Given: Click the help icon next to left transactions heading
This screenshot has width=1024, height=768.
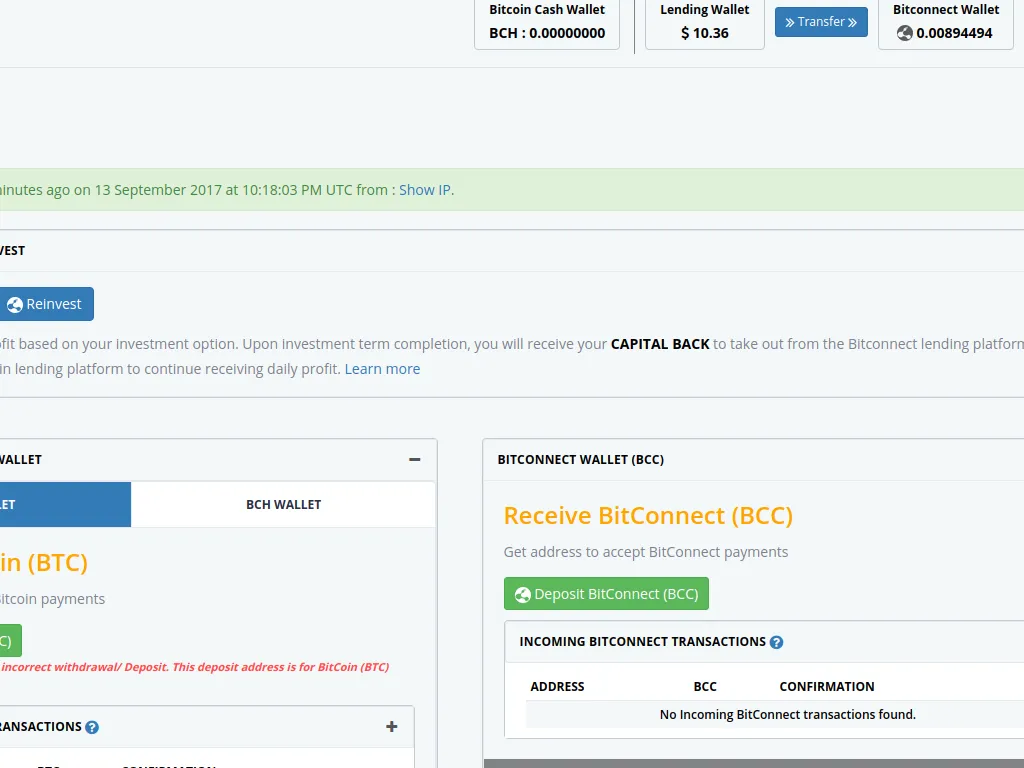Looking at the screenshot, I should coord(92,728).
